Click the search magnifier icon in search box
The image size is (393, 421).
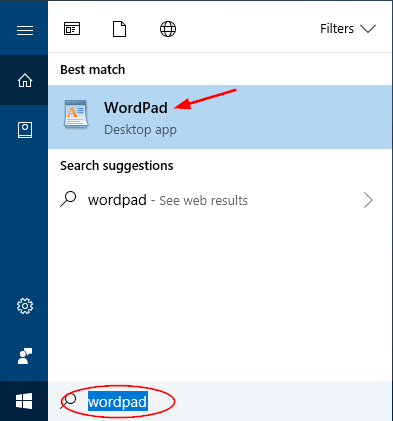point(68,401)
